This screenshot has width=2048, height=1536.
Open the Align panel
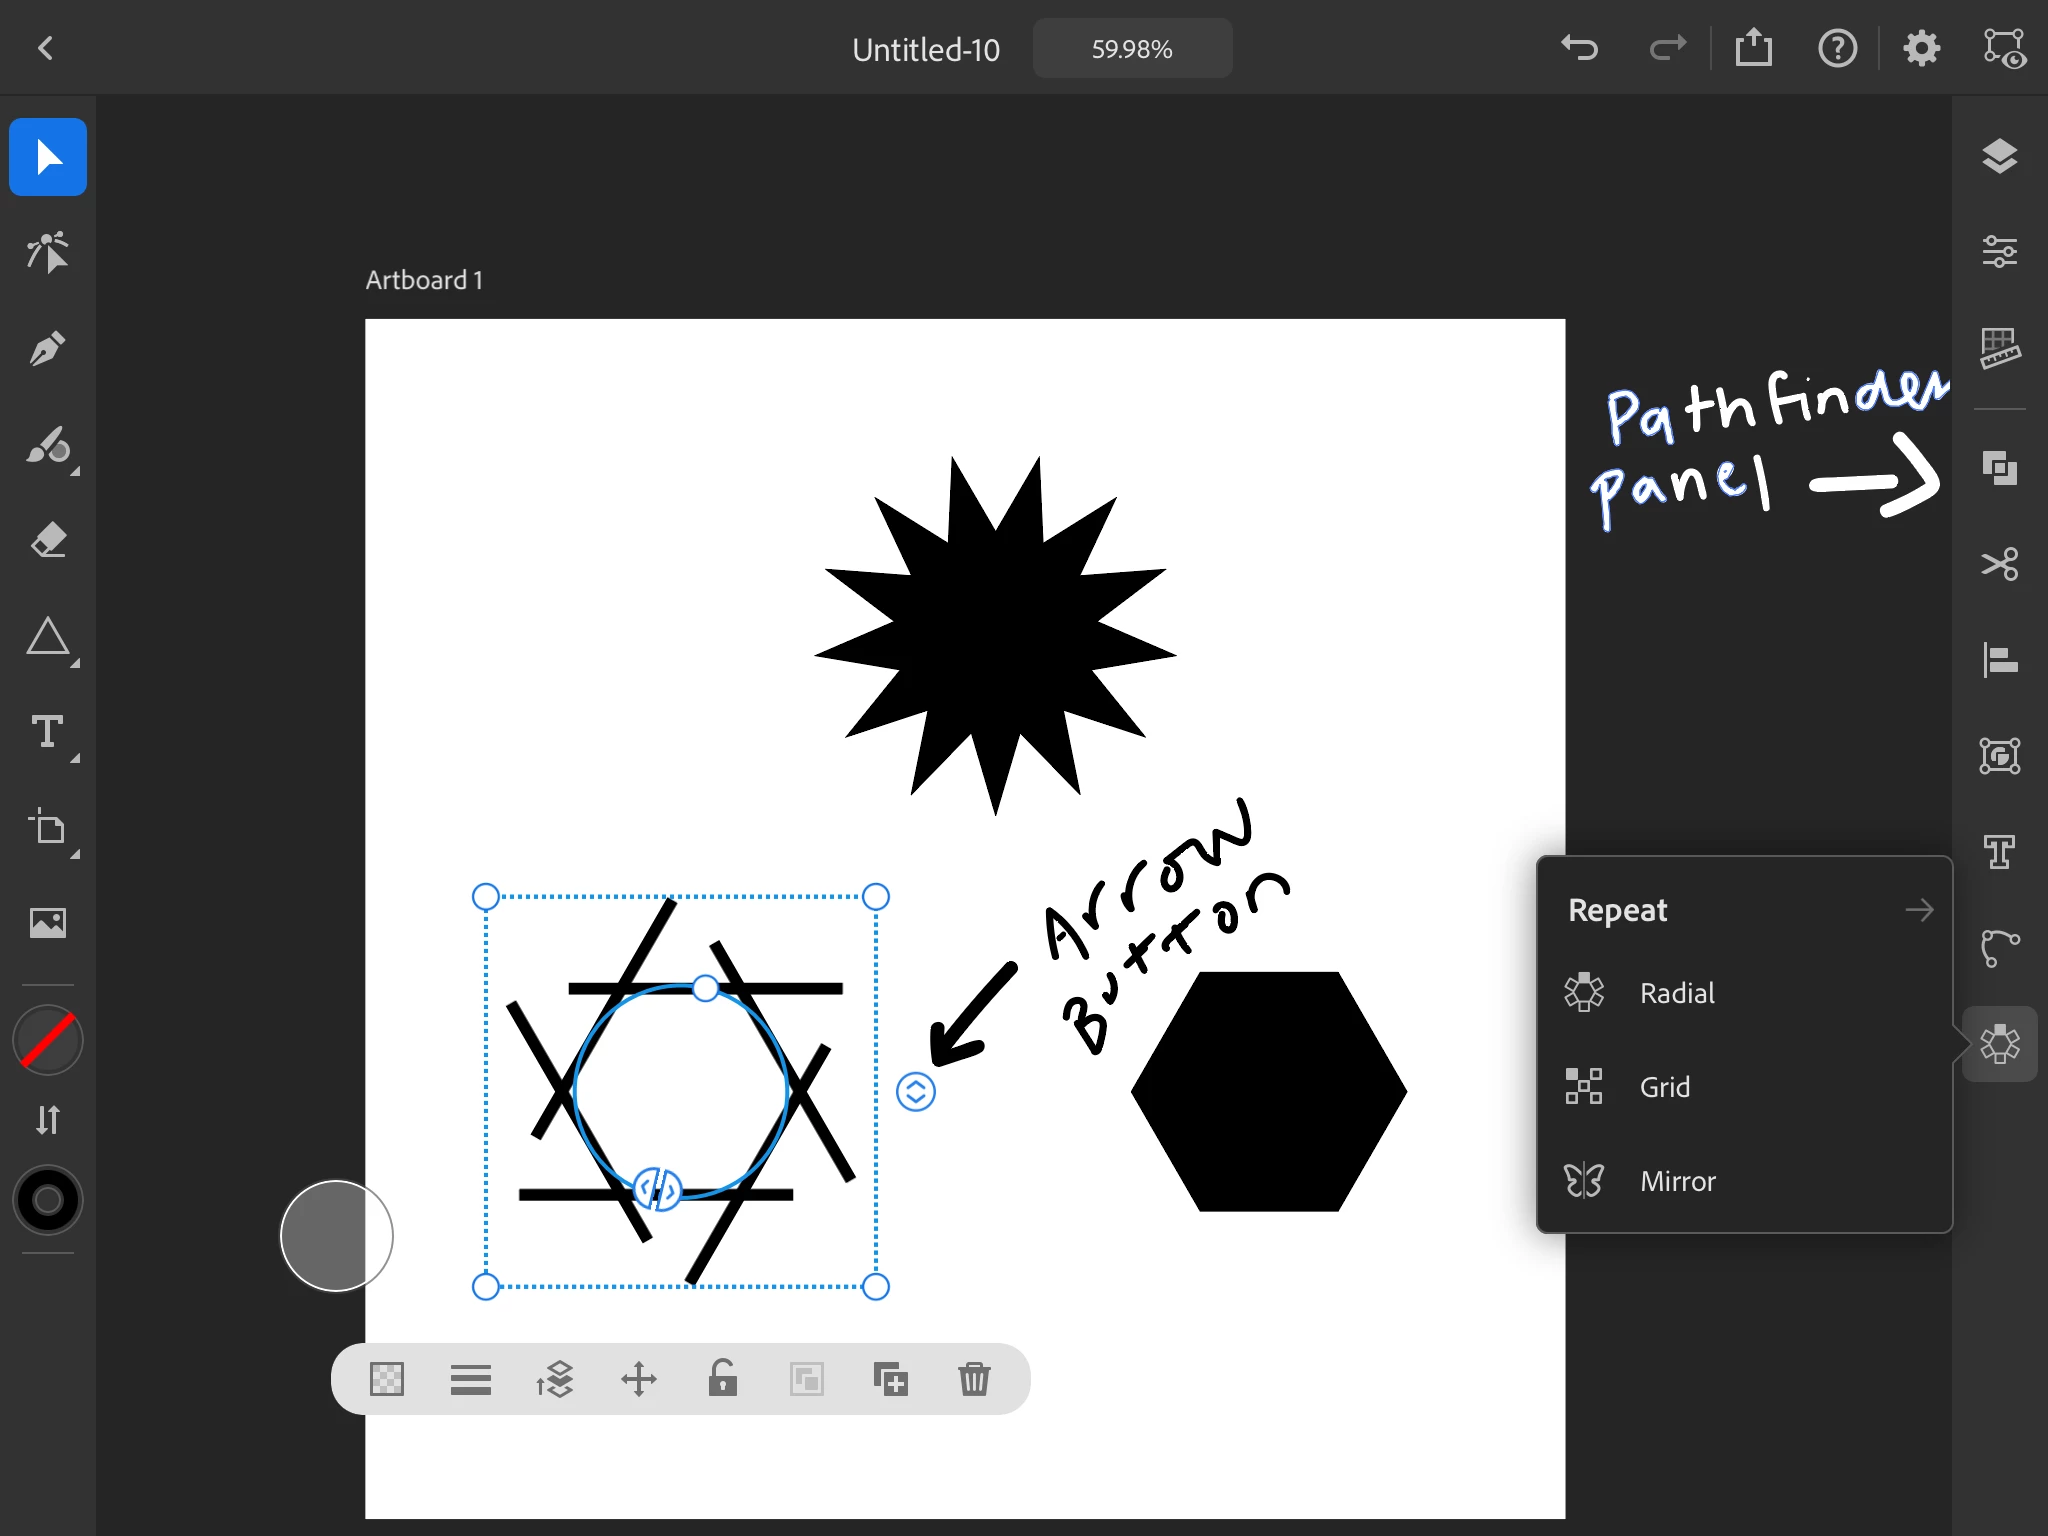1999,660
